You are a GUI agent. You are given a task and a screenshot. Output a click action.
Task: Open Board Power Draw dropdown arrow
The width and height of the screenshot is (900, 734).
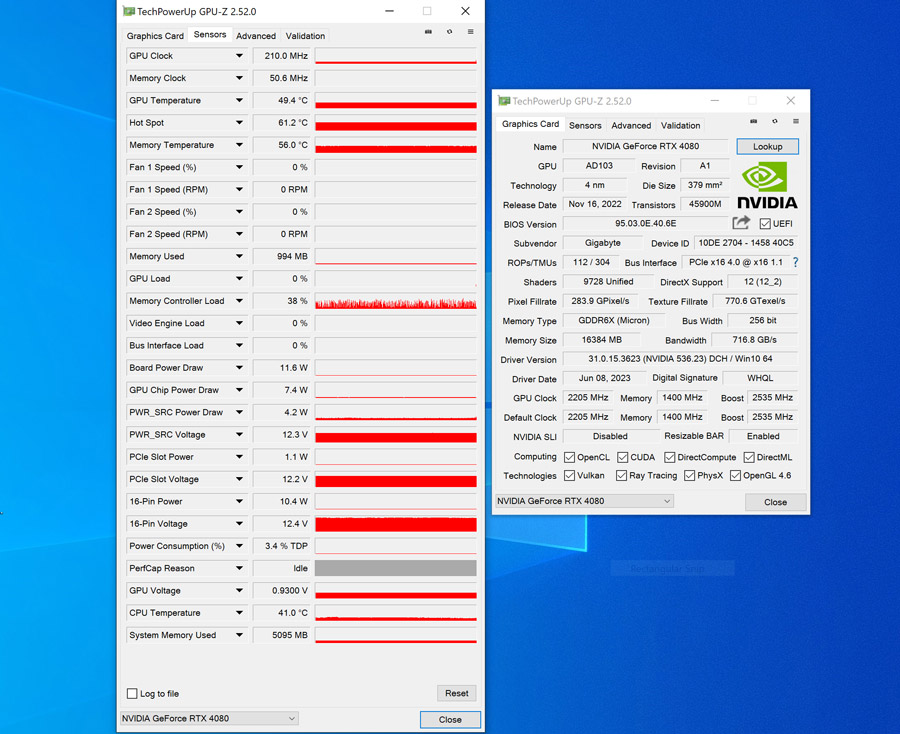[239, 368]
